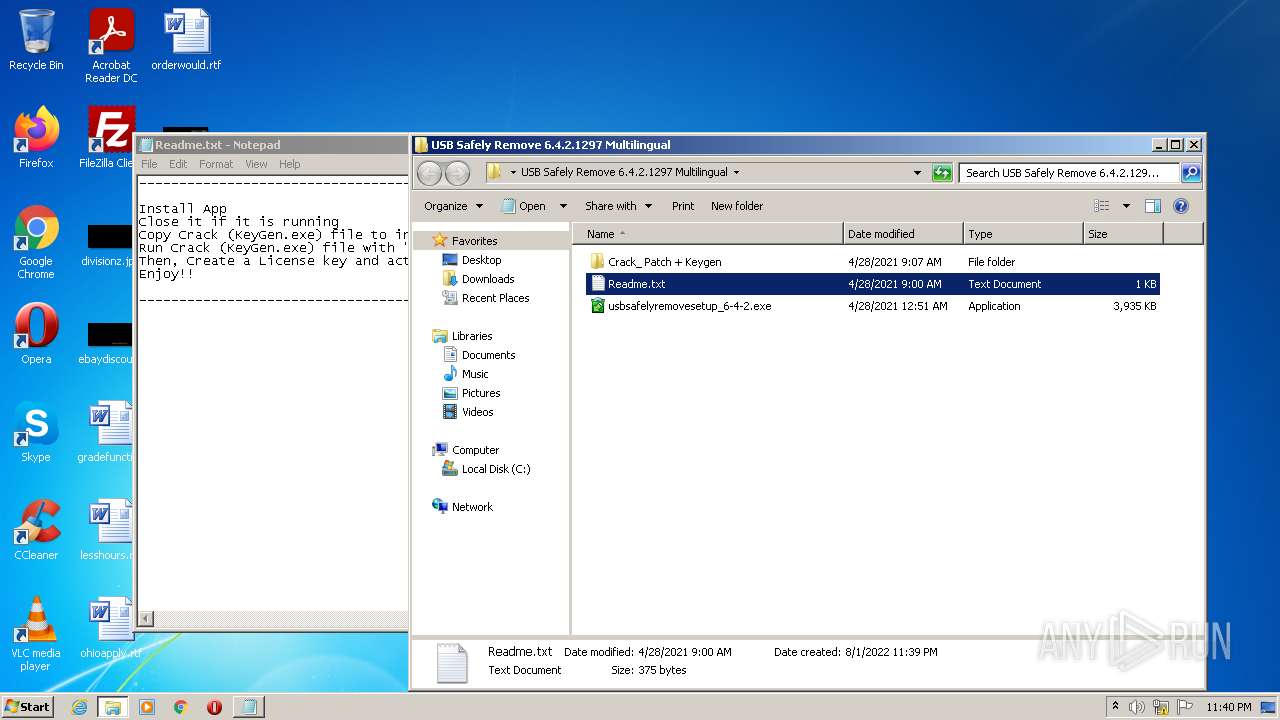Open Opera from taskbar

[214, 707]
